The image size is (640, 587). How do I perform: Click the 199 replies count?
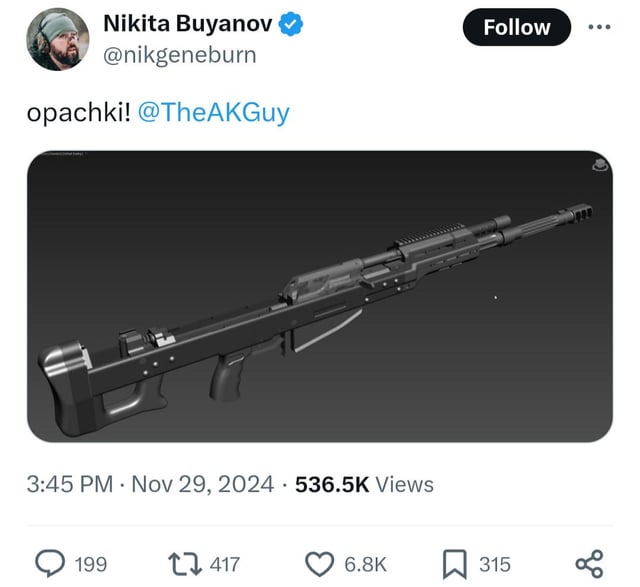pos(91,565)
